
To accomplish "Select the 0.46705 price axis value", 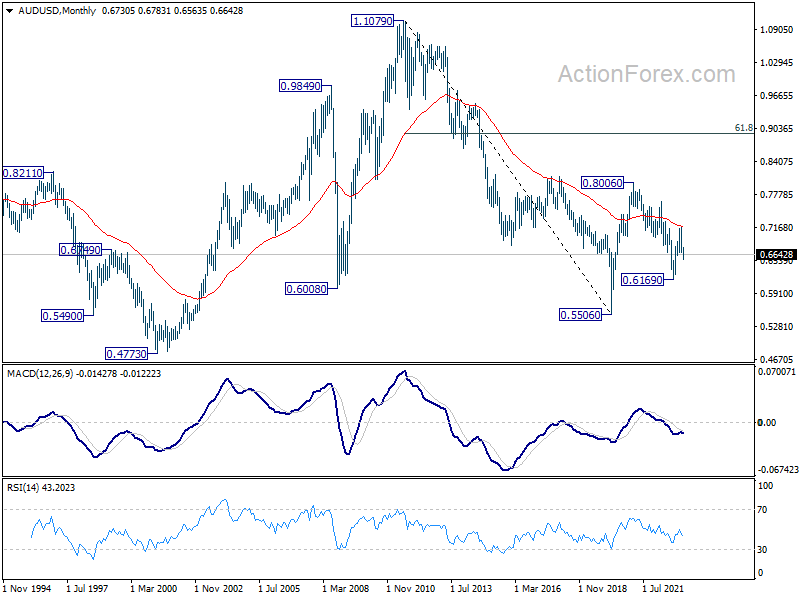I will click(x=777, y=360).
